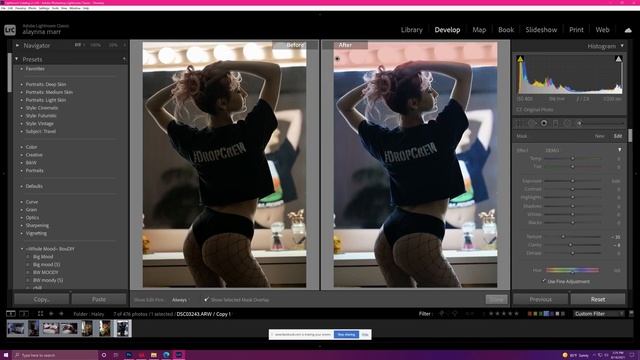Viewport: 640px width, 360px height.
Task: Toggle filter switch at filmstrip end
Action: click(x=631, y=313)
